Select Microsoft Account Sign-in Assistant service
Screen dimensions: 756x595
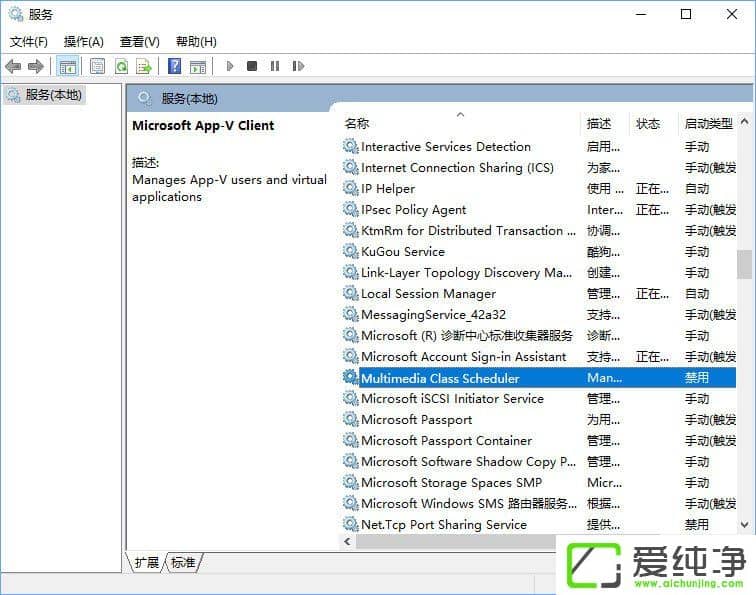[539, 357]
